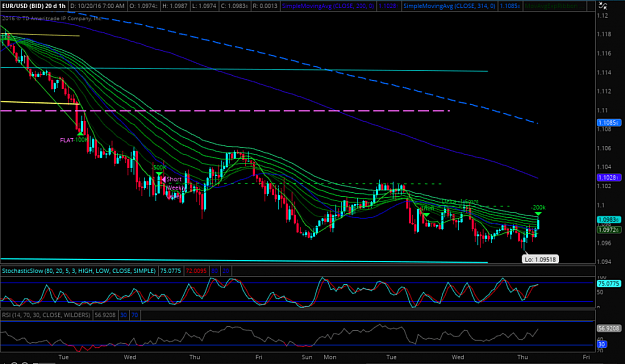Click the 30 value in the RSI header

[124, 315]
